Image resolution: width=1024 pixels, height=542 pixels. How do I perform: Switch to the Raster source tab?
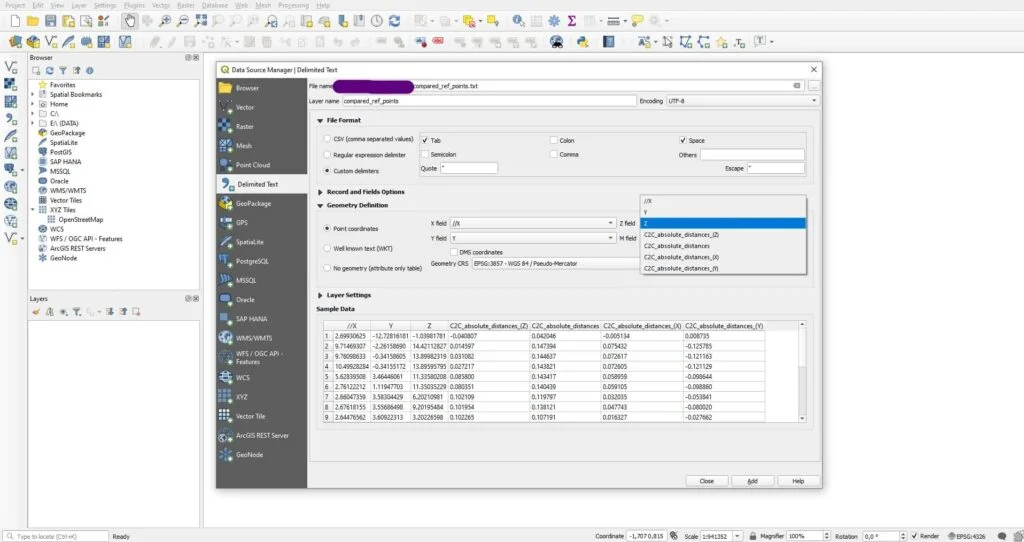pos(262,127)
